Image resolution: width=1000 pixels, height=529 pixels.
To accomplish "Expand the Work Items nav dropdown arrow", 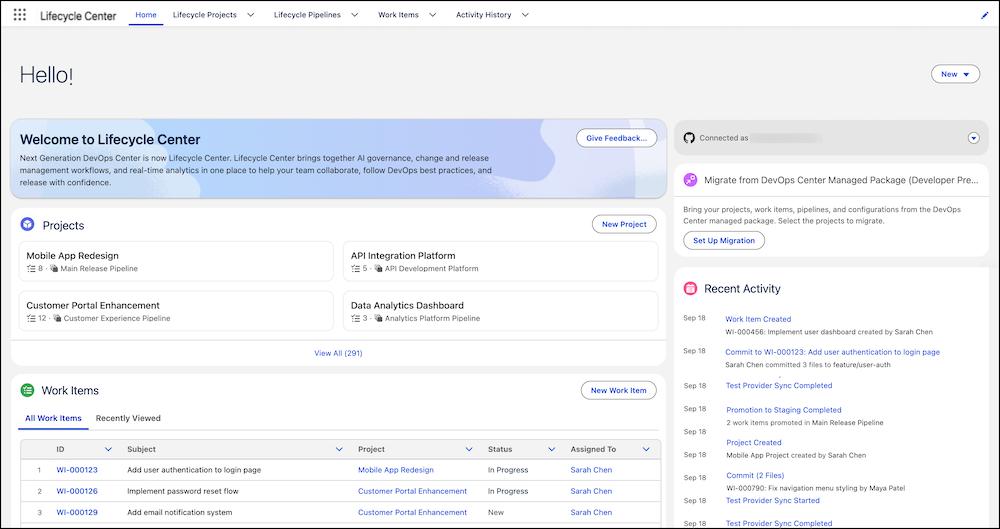I will tap(433, 15).
